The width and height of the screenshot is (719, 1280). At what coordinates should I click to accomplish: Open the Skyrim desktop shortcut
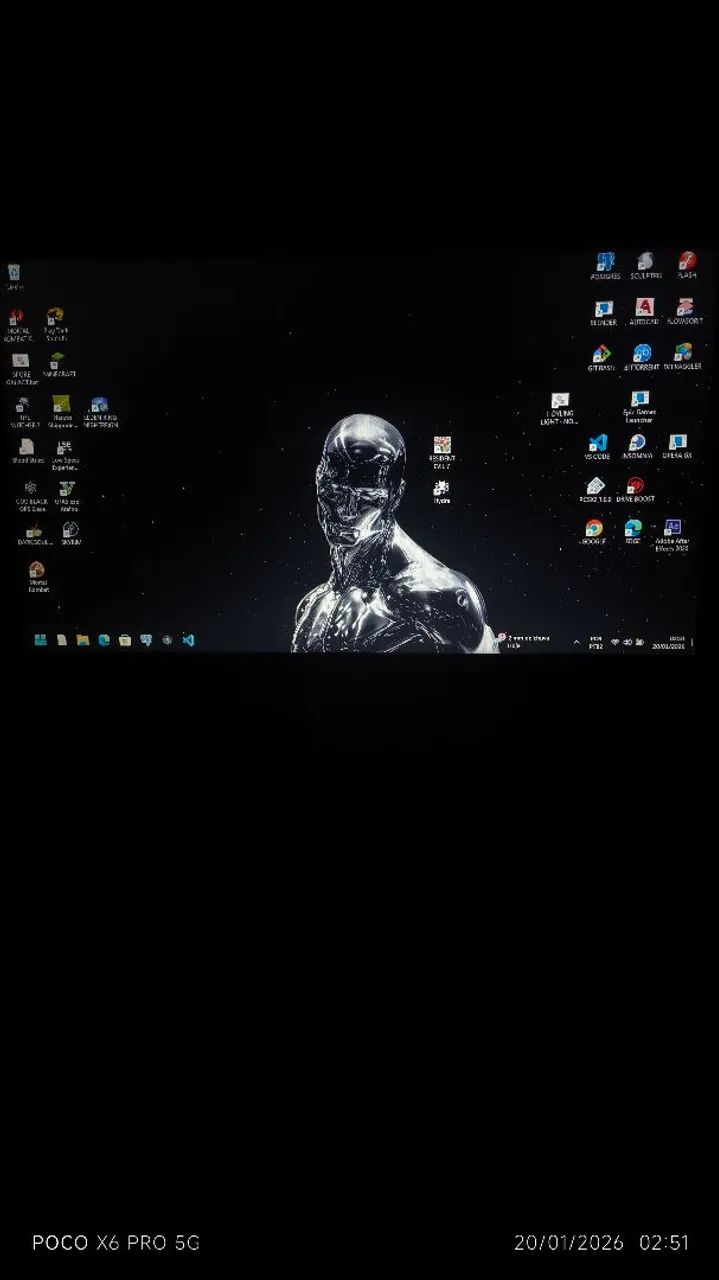(x=70, y=530)
